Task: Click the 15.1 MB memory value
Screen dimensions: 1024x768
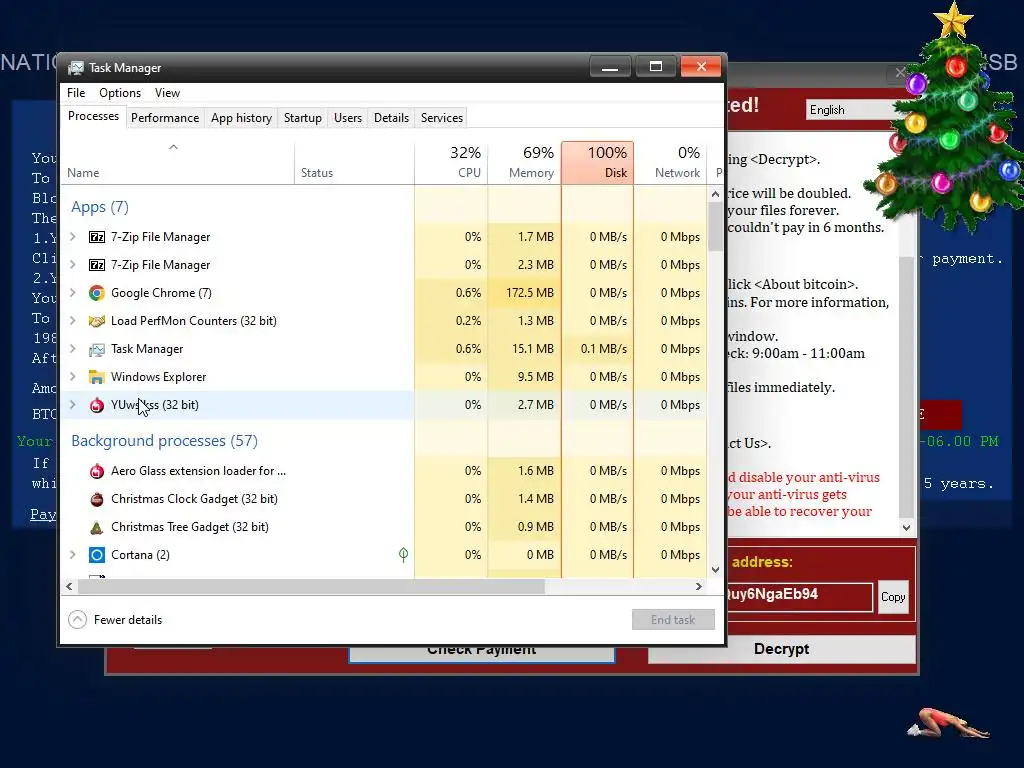Action: (533, 349)
